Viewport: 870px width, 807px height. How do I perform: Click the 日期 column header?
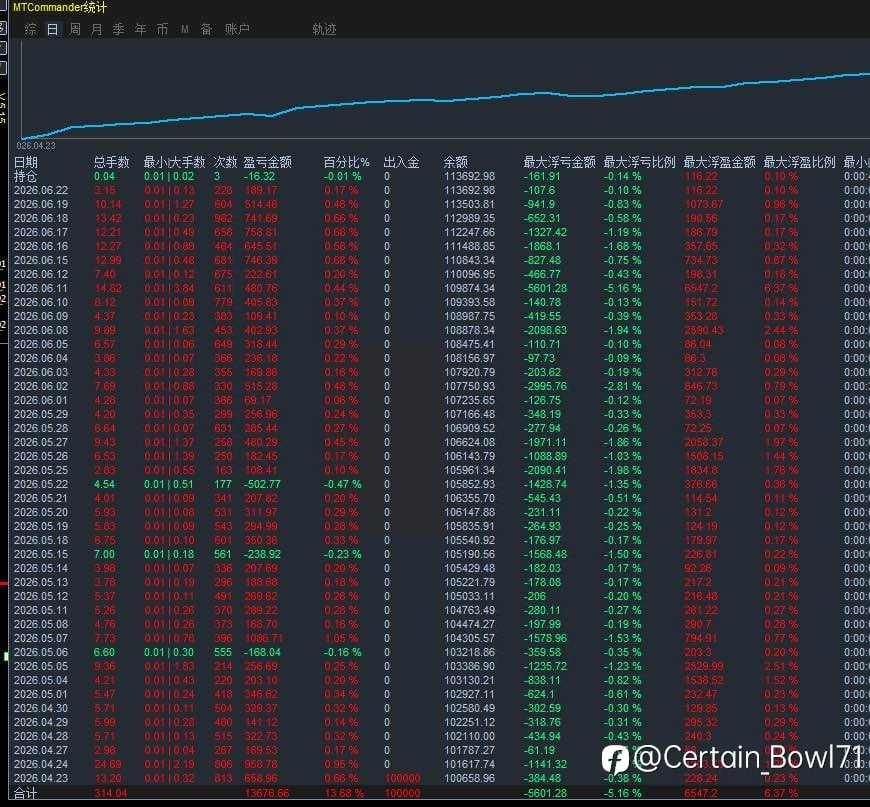pos(26,162)
